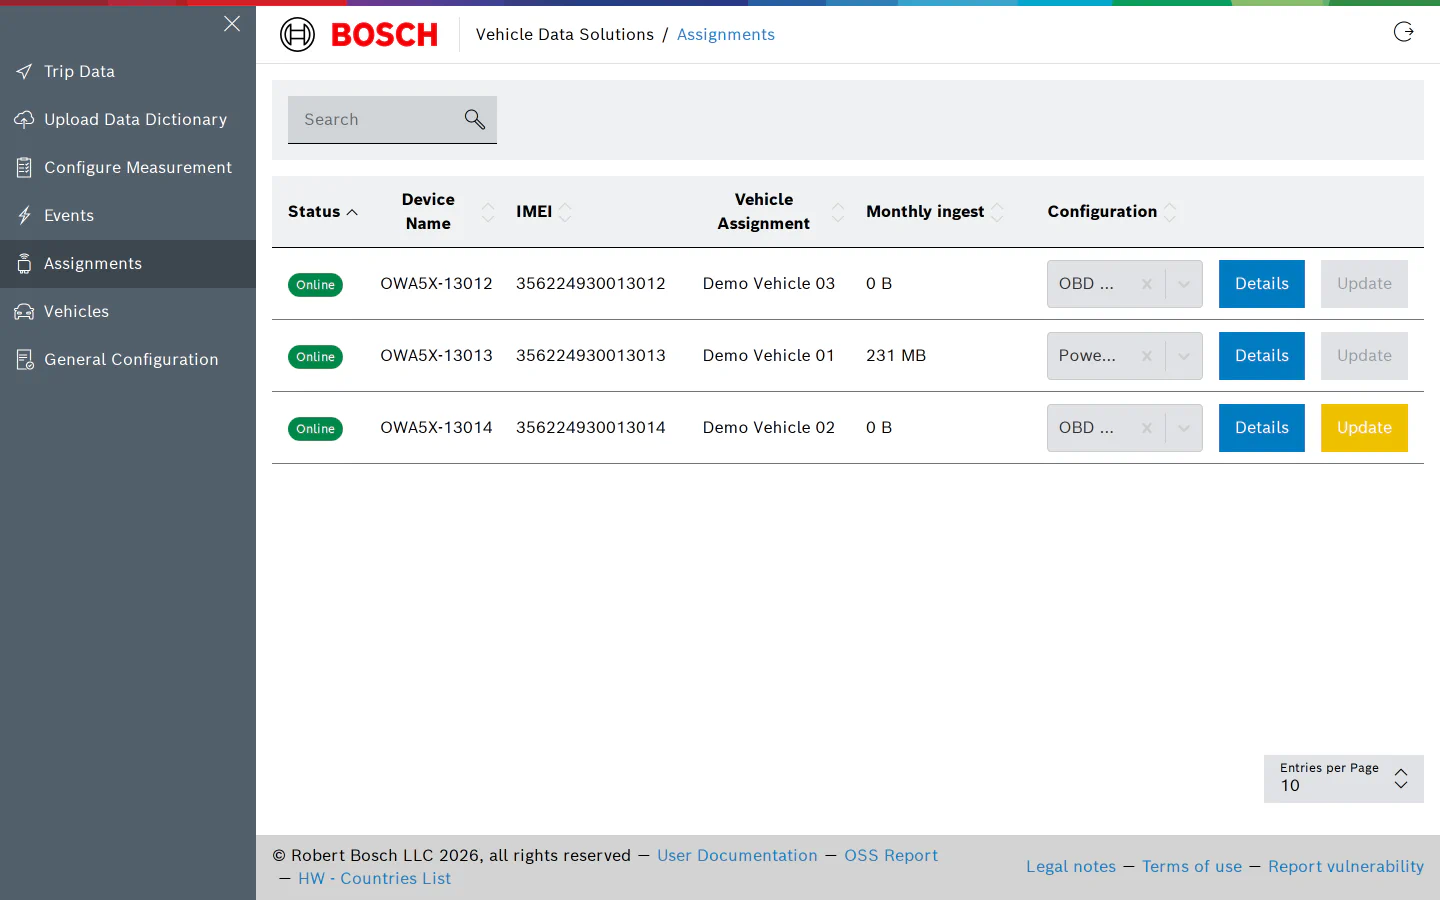This screenshot has height=900, width=1440.
Task: Click Demo Vehicle 03 cell
Action: point(768,284)
